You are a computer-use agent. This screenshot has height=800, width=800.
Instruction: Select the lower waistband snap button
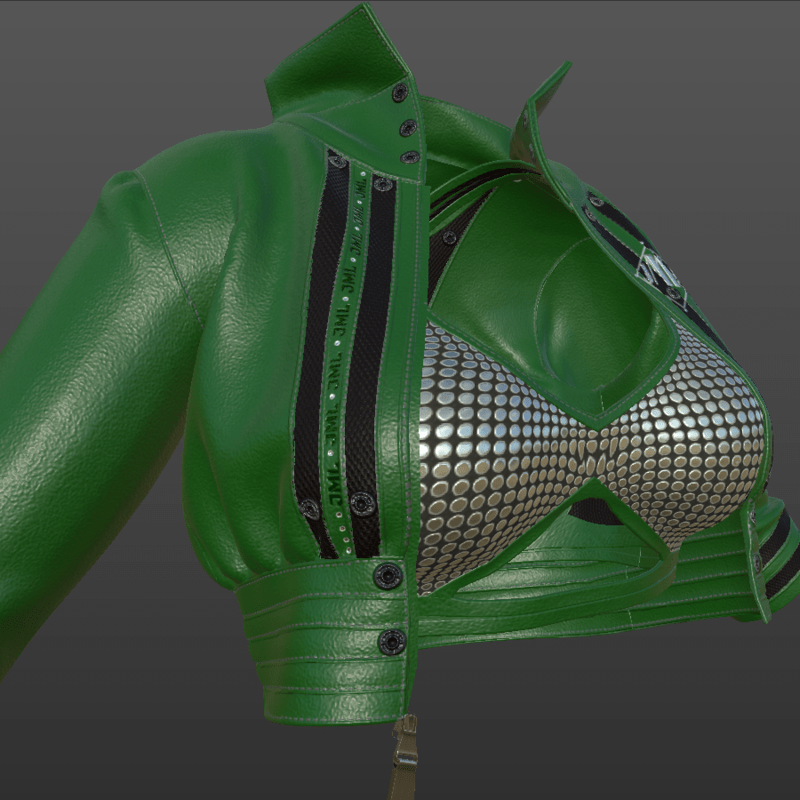tap(392, 641)
